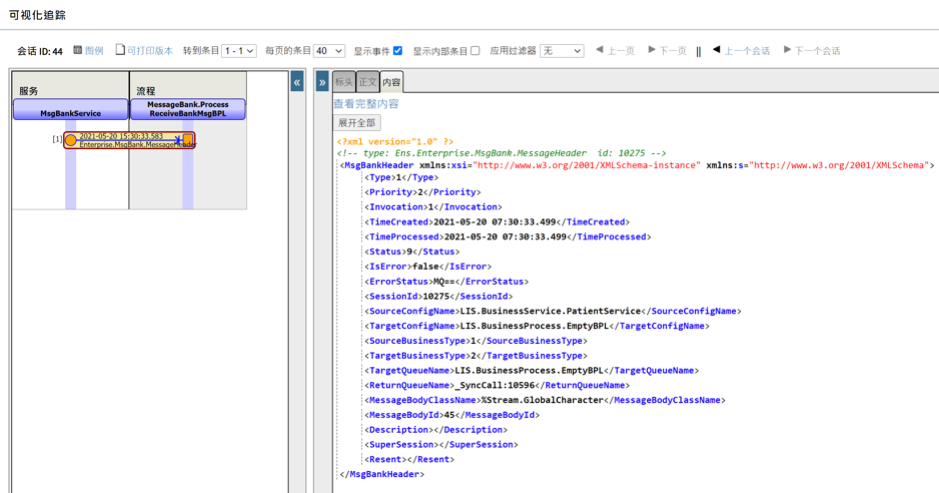
Task: Switch to the 正文 tab
Action: click(x=368, y=82)
